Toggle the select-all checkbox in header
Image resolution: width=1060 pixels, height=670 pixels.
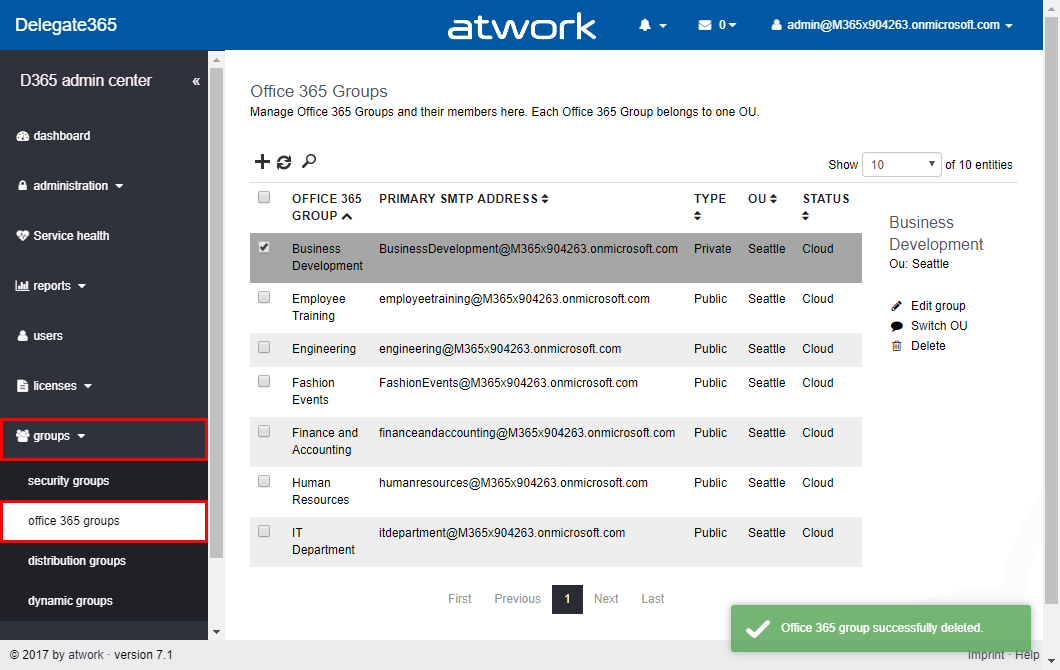click(x=264, y=197)
